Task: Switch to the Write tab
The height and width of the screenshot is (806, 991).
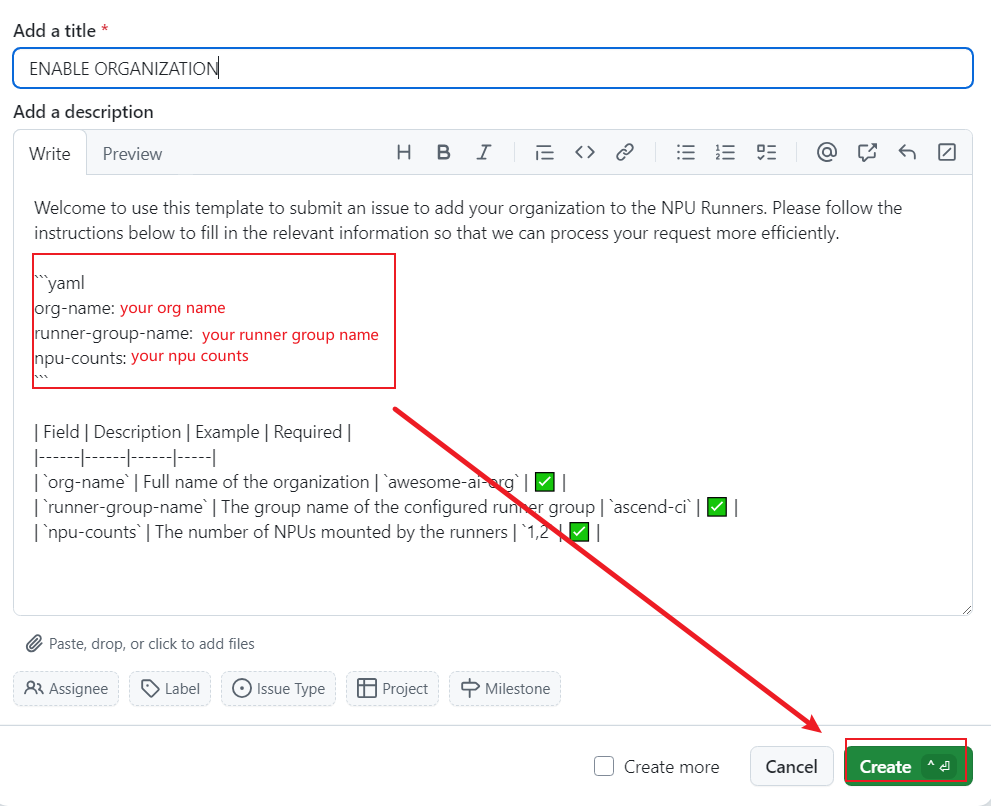Action: point(50,154)
